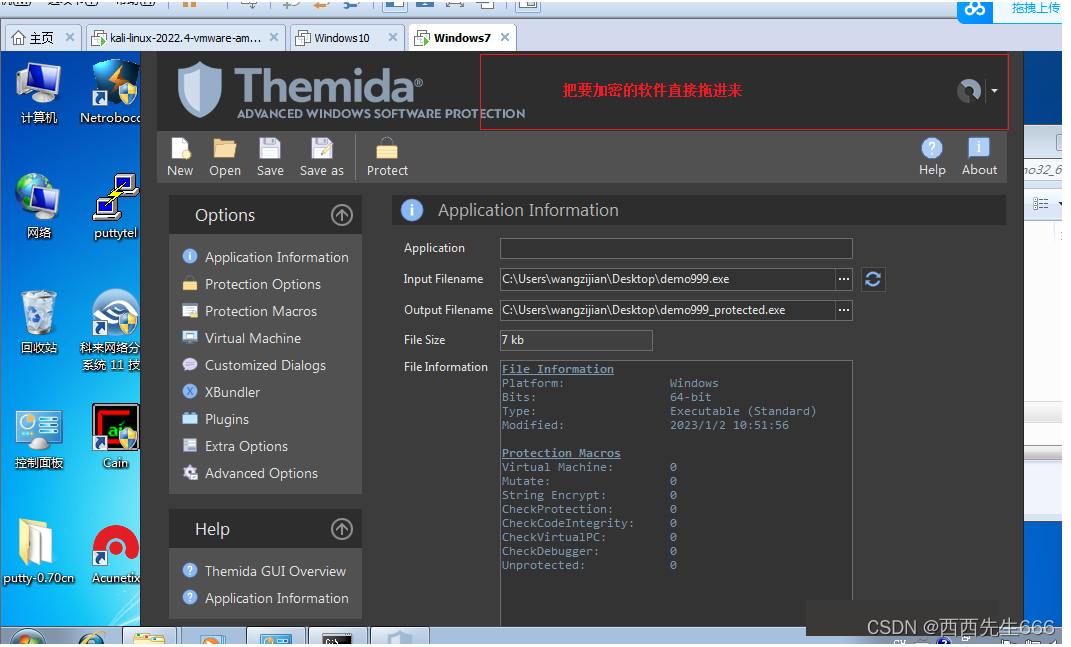This screenshot has height=647, width=1071.
Task: Click the Application Information header info icon
Action: (x=412, y=210)
